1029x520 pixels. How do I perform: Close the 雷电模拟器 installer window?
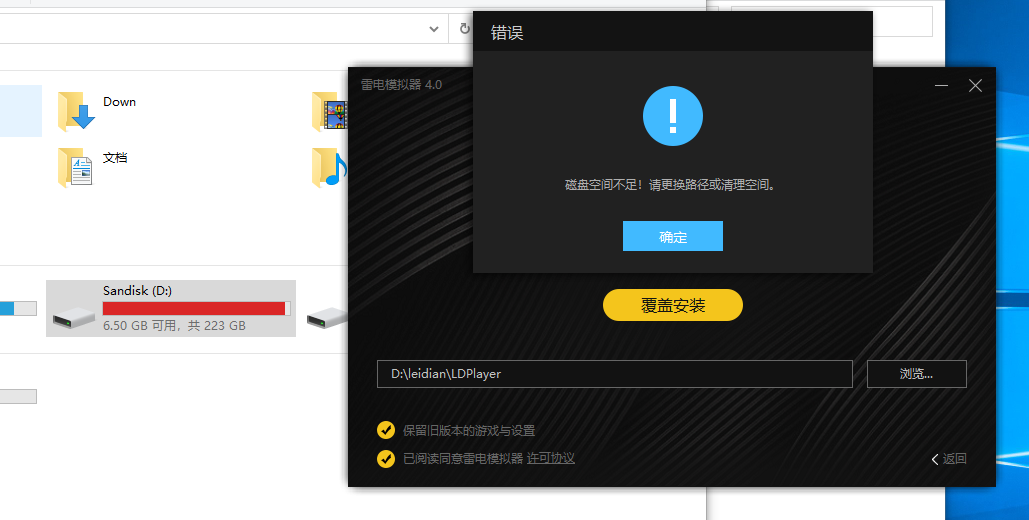click(x=975, y=86)
